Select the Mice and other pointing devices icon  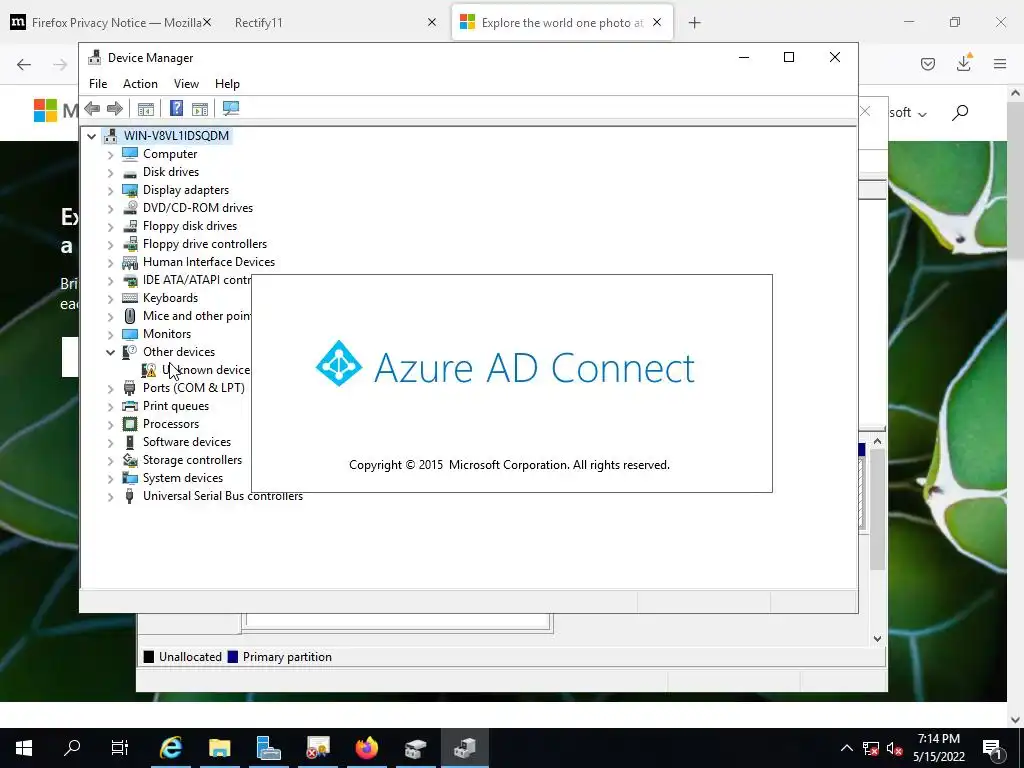(130, 316)
